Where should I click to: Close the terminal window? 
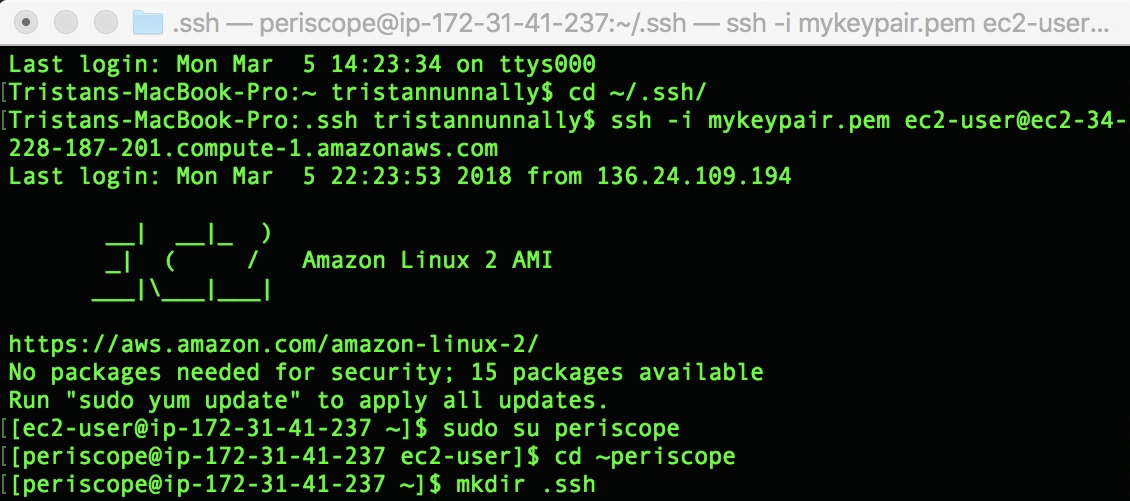[x=27, y=22]
